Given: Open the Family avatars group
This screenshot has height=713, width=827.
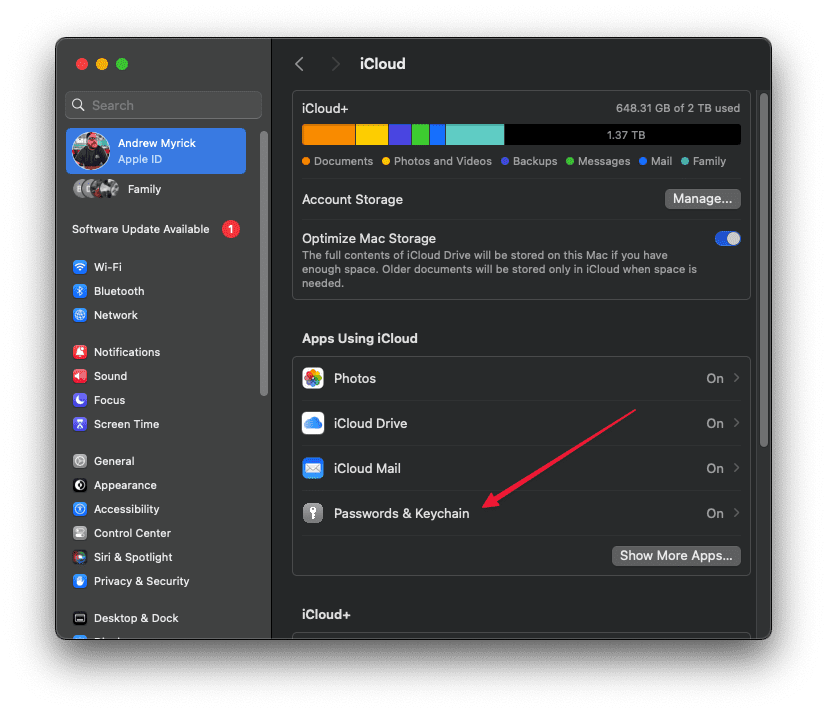Looking at the screenshot, I should pos(96,189).
